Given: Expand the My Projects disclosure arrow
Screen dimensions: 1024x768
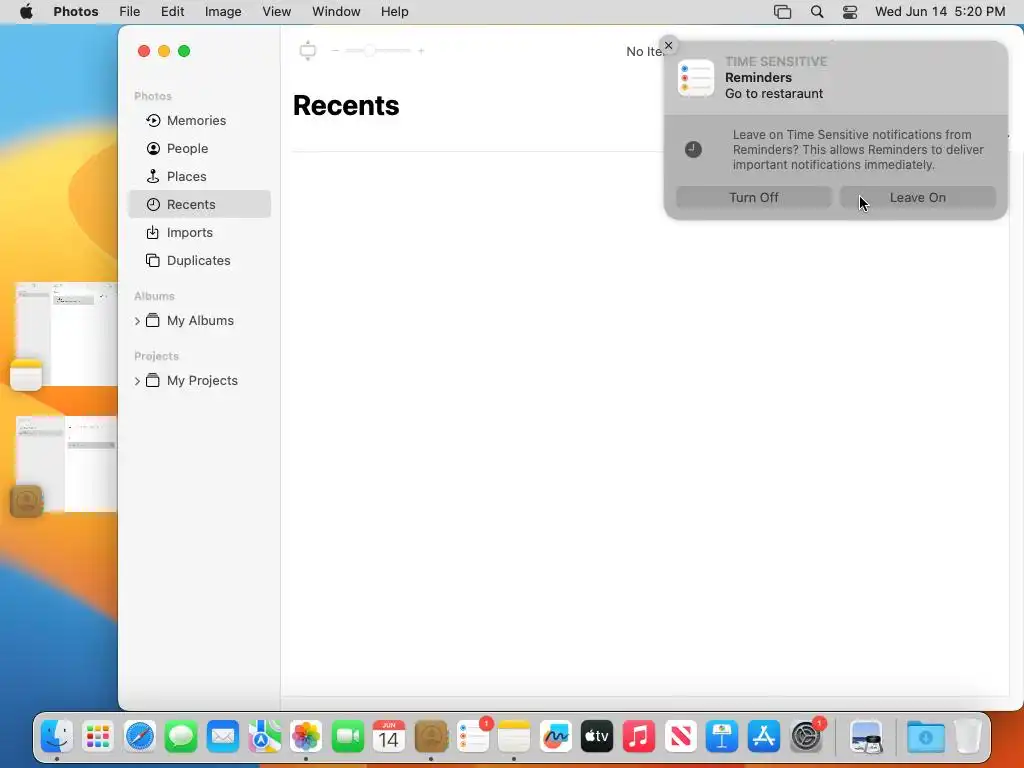Looking at the screenshot, I should pyautogui.click(x=137, y=381).
